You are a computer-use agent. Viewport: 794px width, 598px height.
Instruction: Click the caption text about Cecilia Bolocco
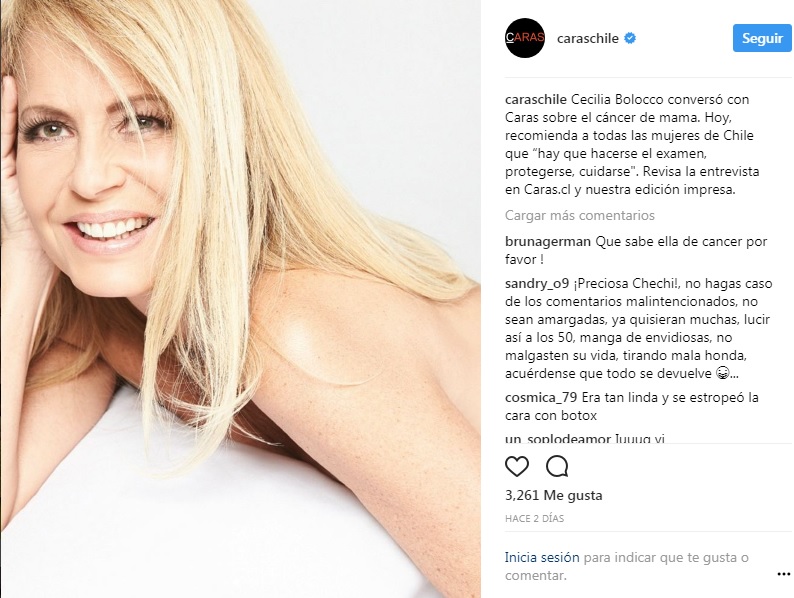coord(632,144)
